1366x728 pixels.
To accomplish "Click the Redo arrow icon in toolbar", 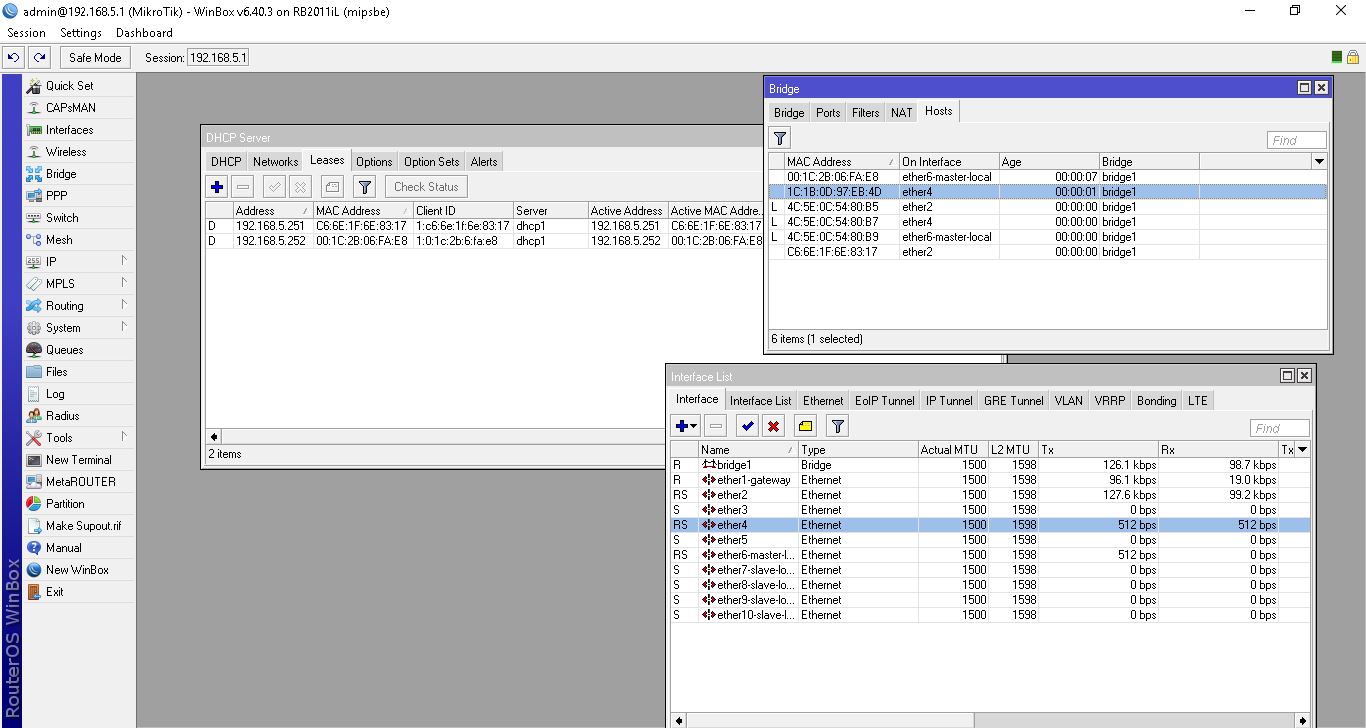I will click(x=39, y=57).
